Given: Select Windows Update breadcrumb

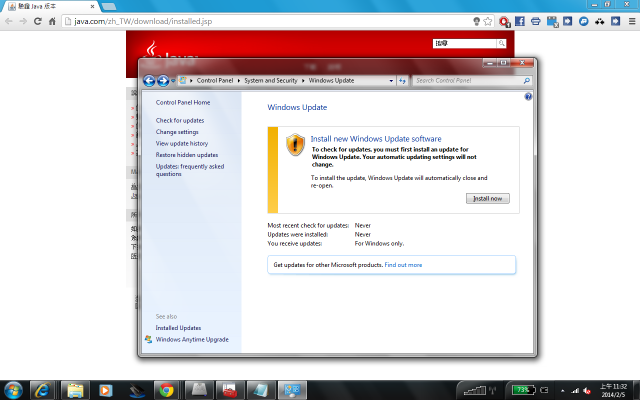Looking at the screenshot, I should click(x=331, y=80).
